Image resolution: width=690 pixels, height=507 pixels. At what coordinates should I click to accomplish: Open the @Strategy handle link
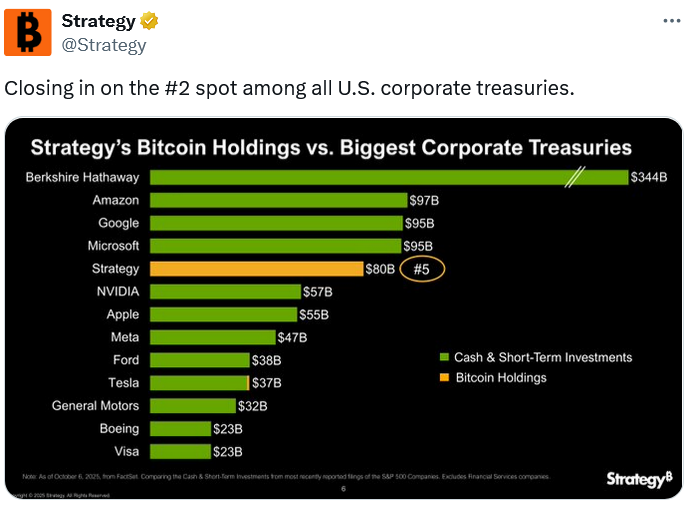click(x=104, y=45)
